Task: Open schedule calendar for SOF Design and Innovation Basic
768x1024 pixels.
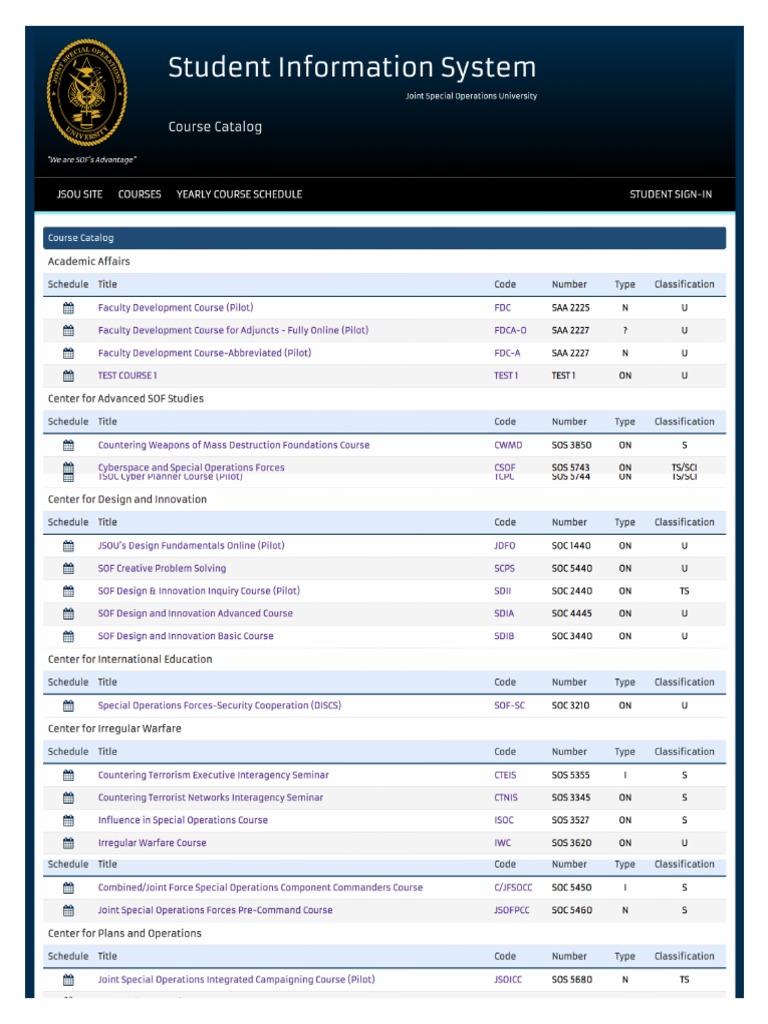Action: pyautogui.click(x=68, y=636)
